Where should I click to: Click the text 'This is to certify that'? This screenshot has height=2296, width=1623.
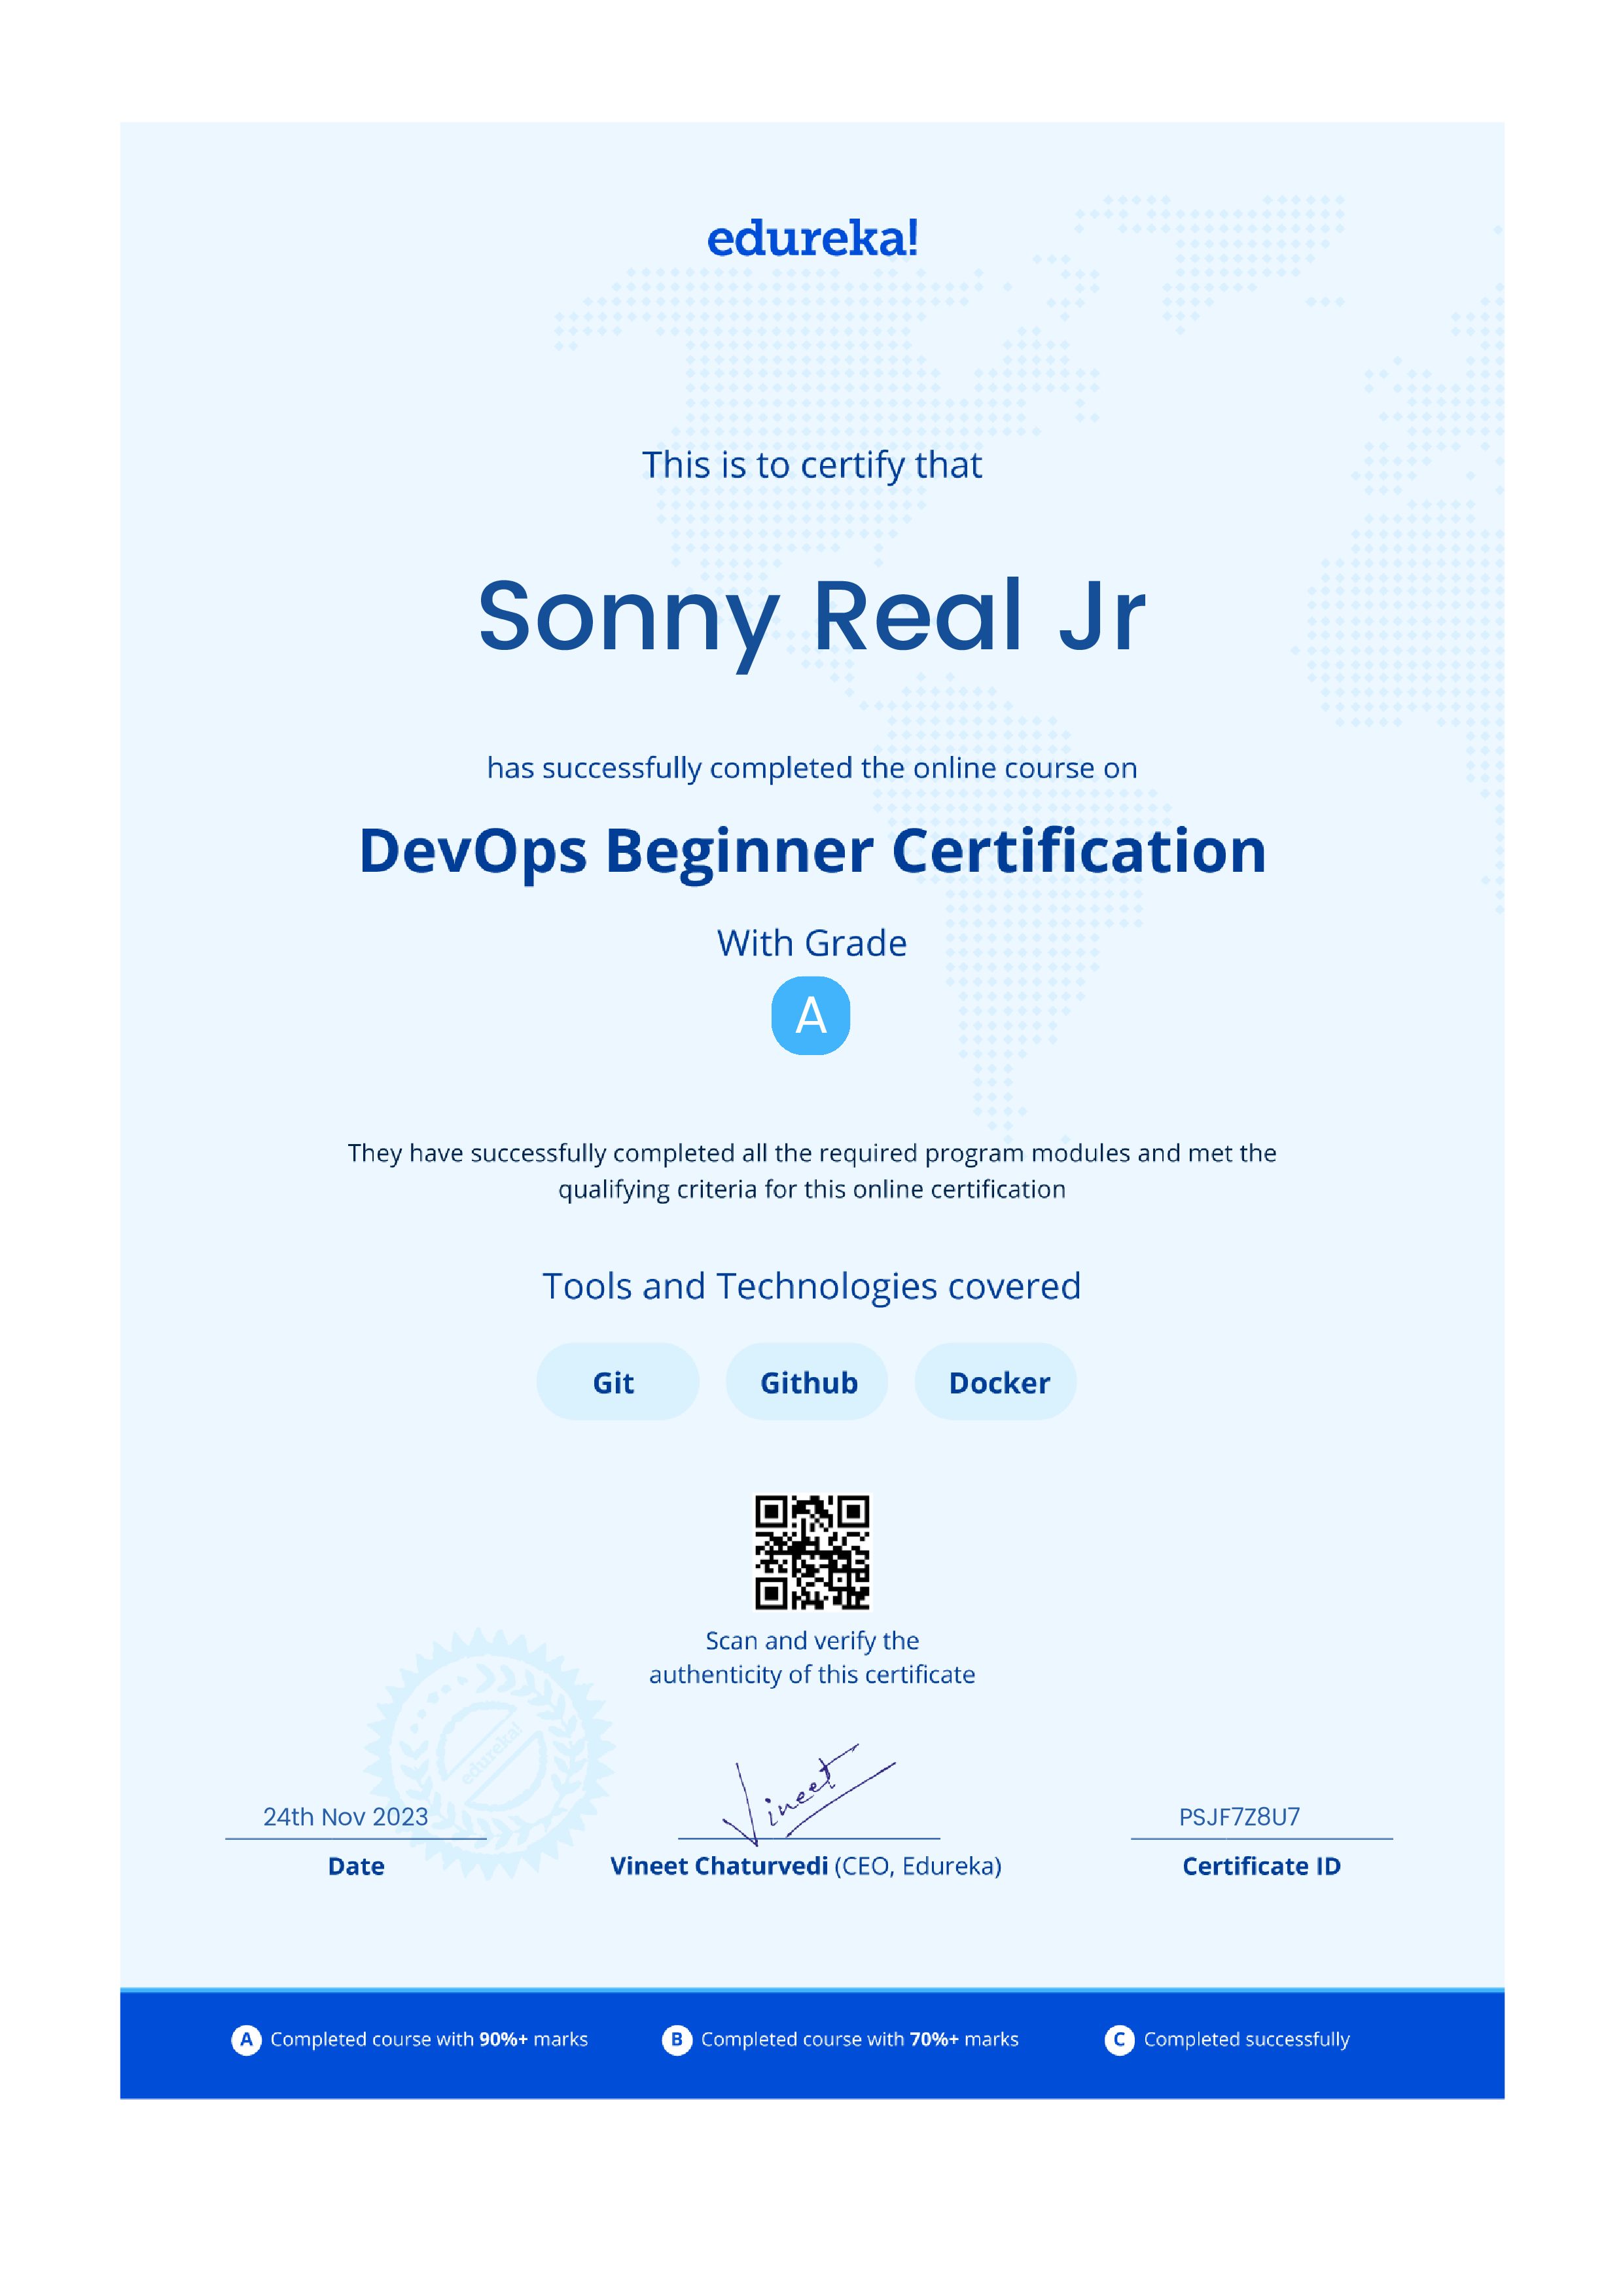click(x=811, y=466)
